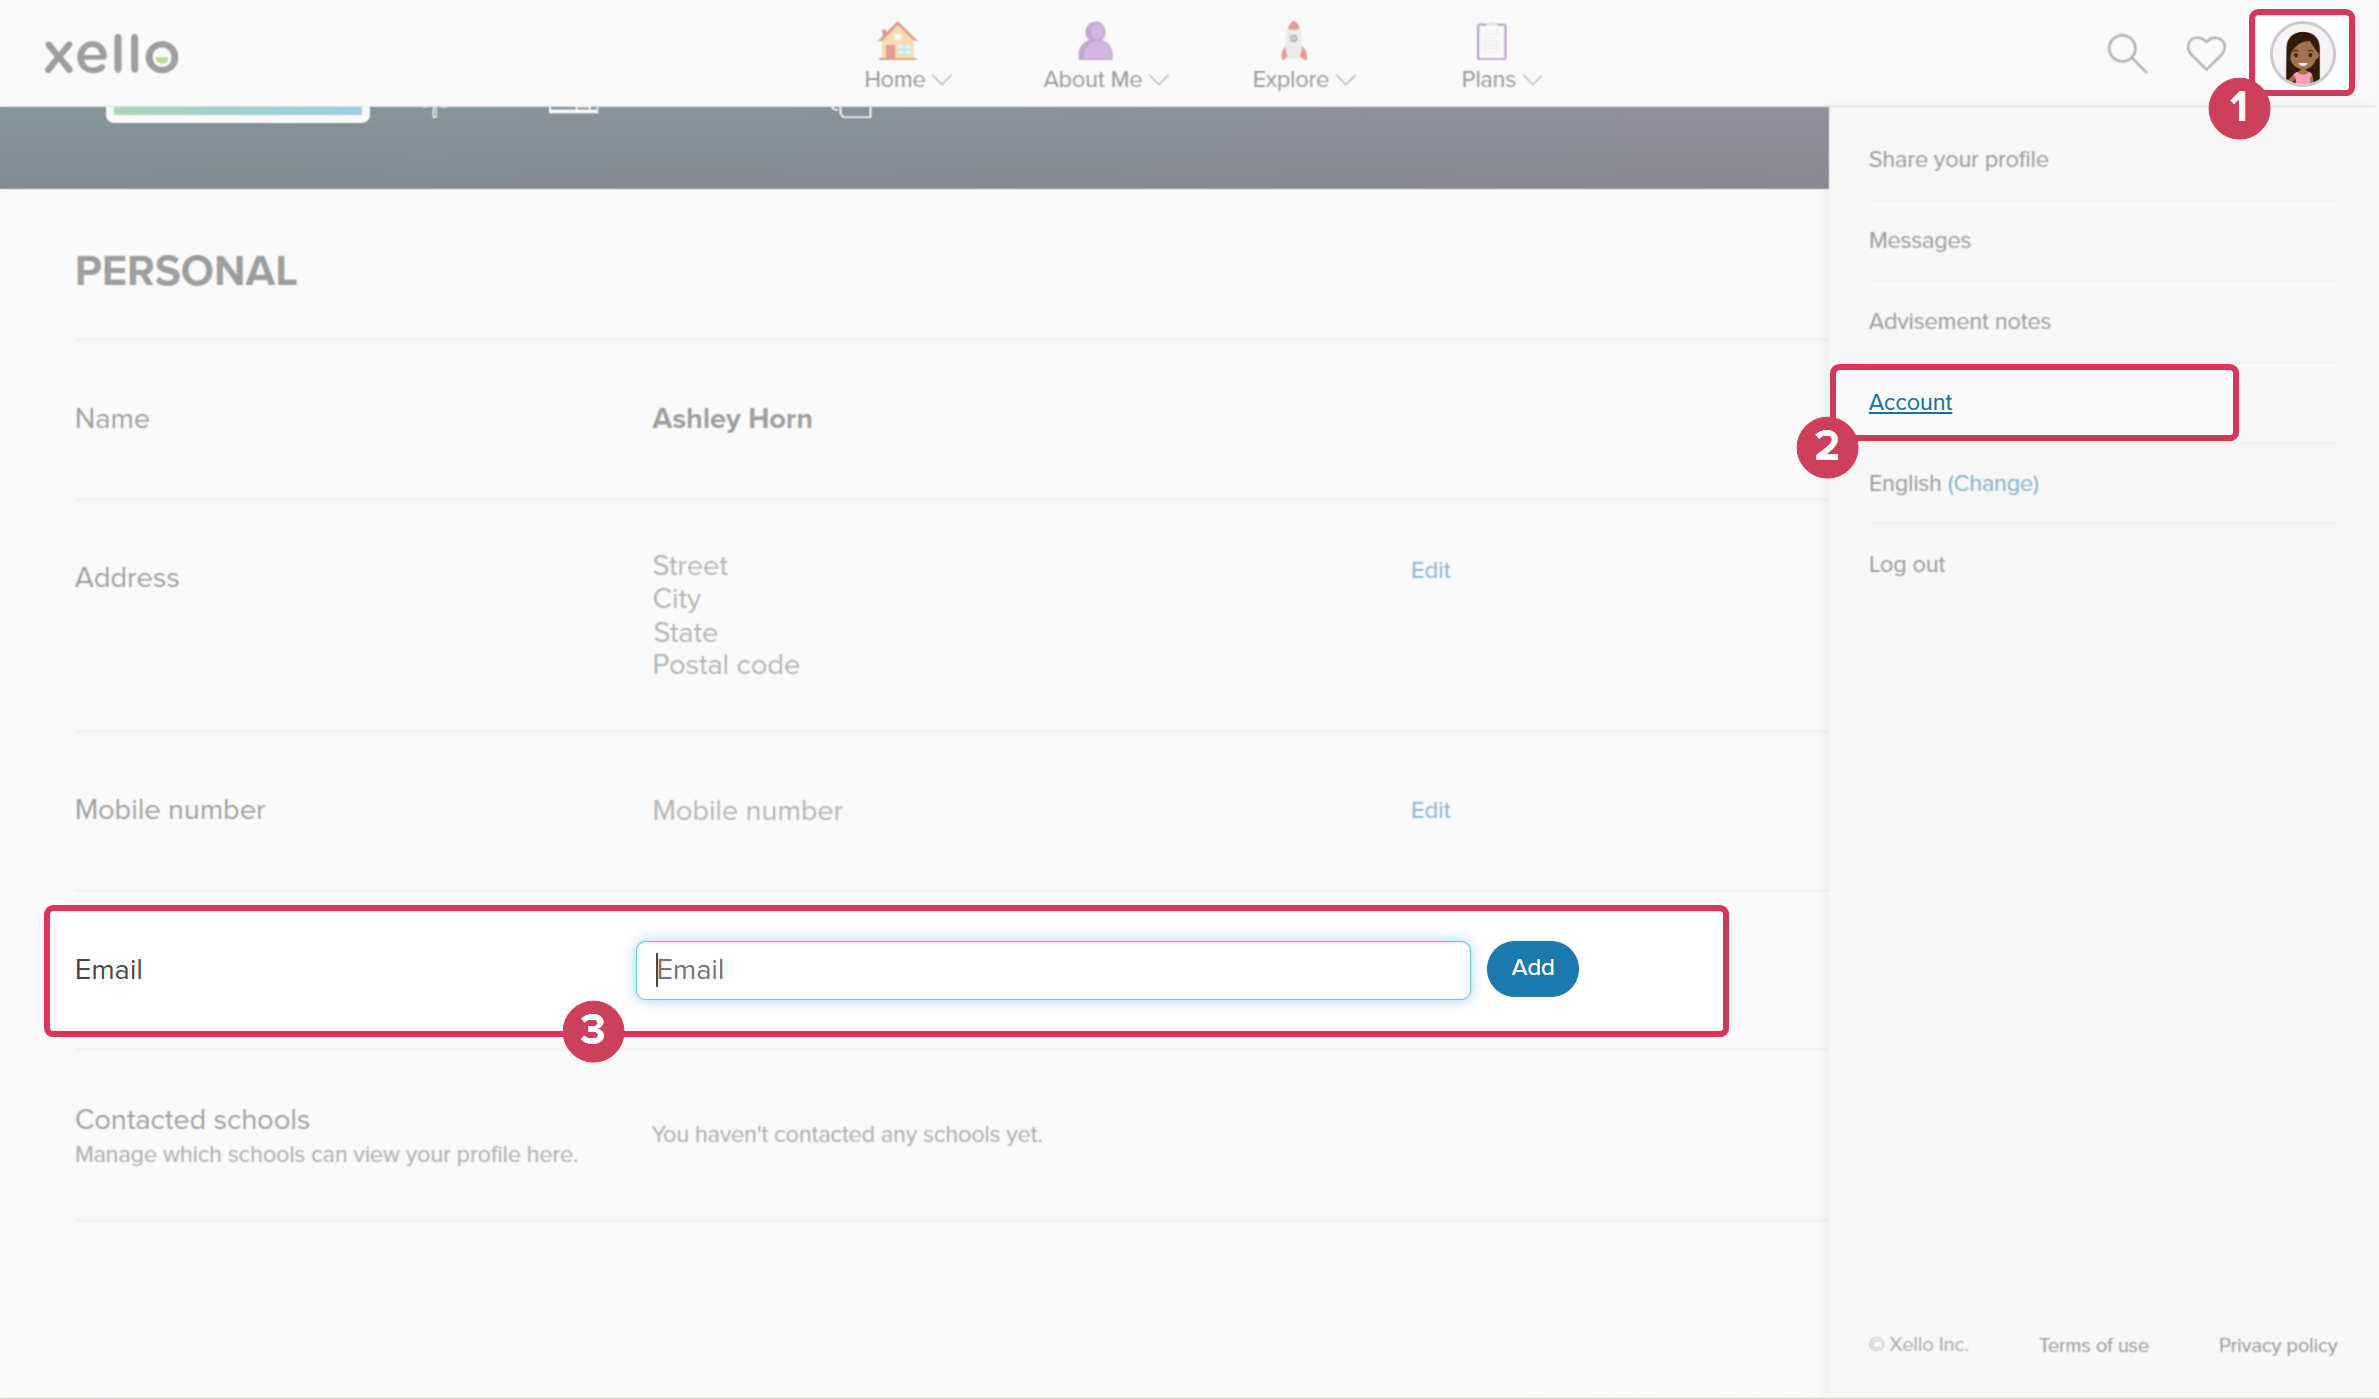Click Edit next to Address
Image resolution: width=2379 pixels, height=1399 pixels.
click(x=1430, y=569)
